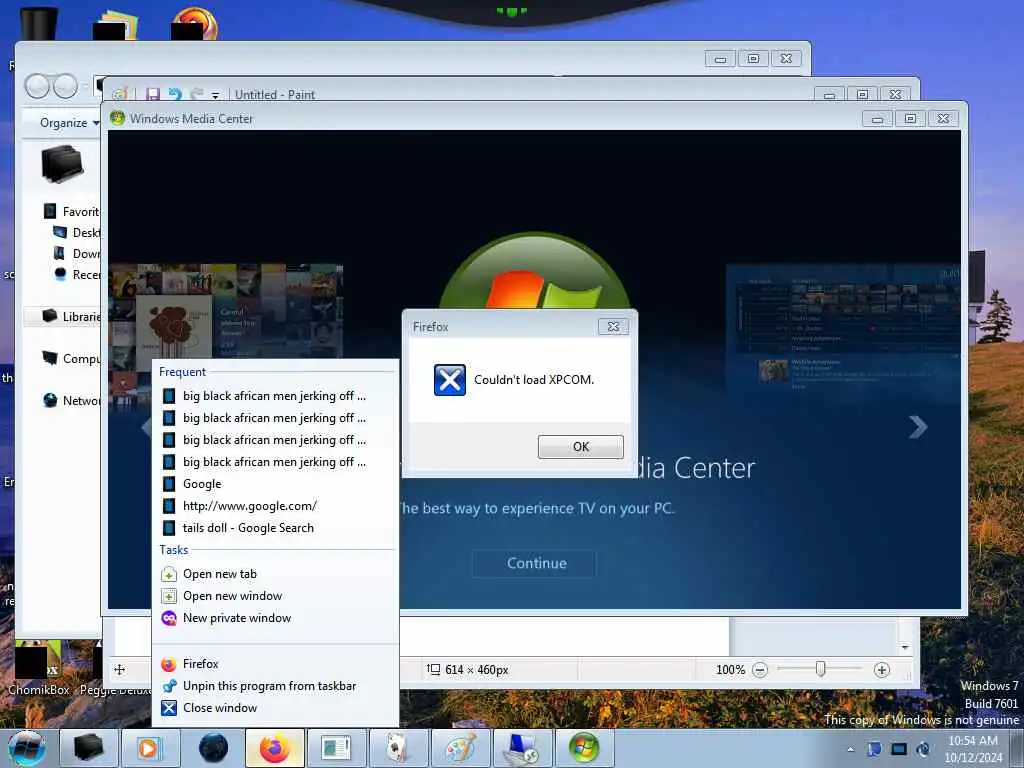1024x768 pixels.
Task: Maximize the Windows Media Center window
Action: pos(910,119)
